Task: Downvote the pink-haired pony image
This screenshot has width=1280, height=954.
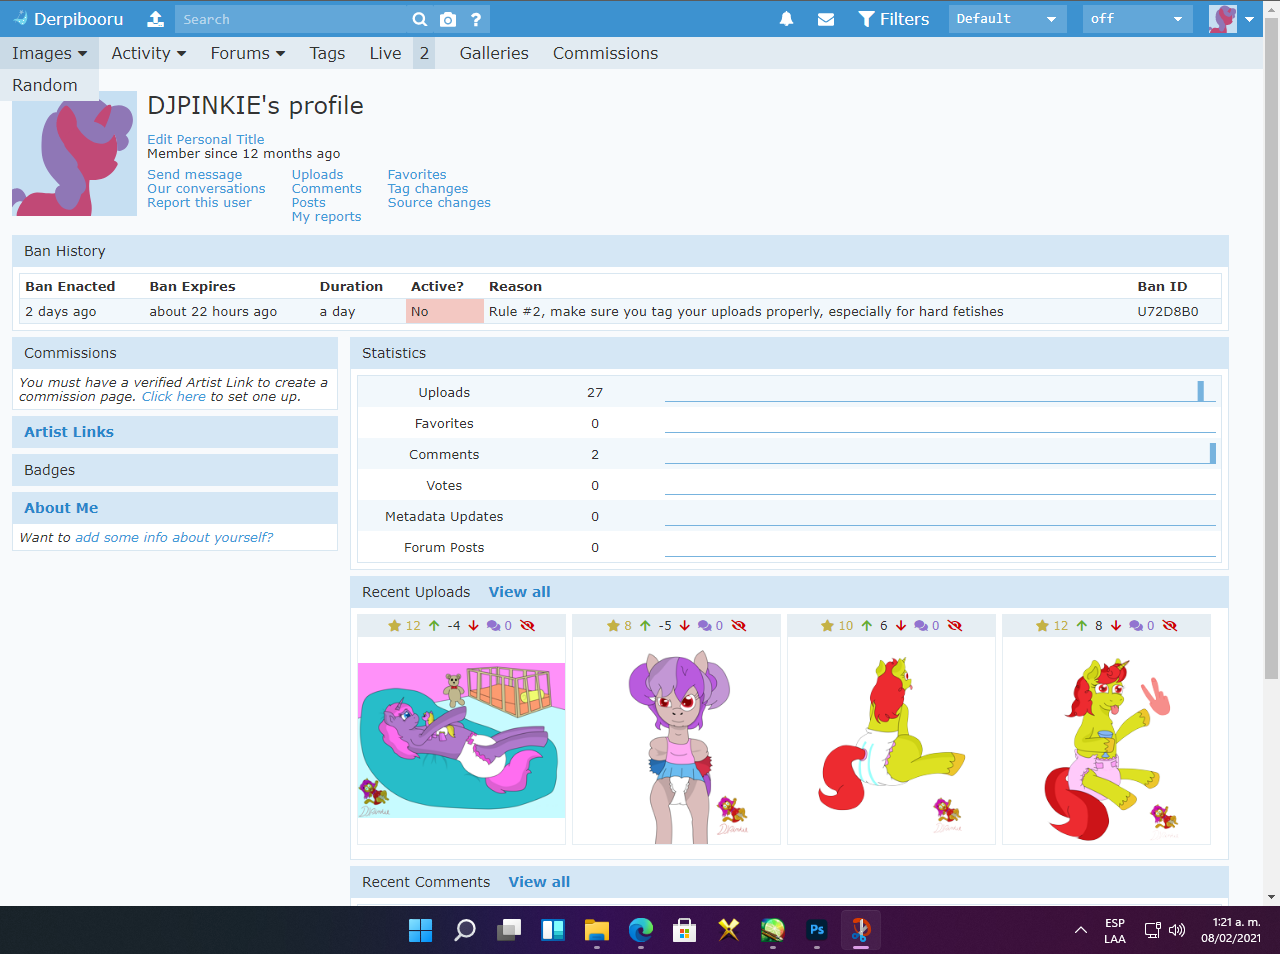Action: pos(685,626)
